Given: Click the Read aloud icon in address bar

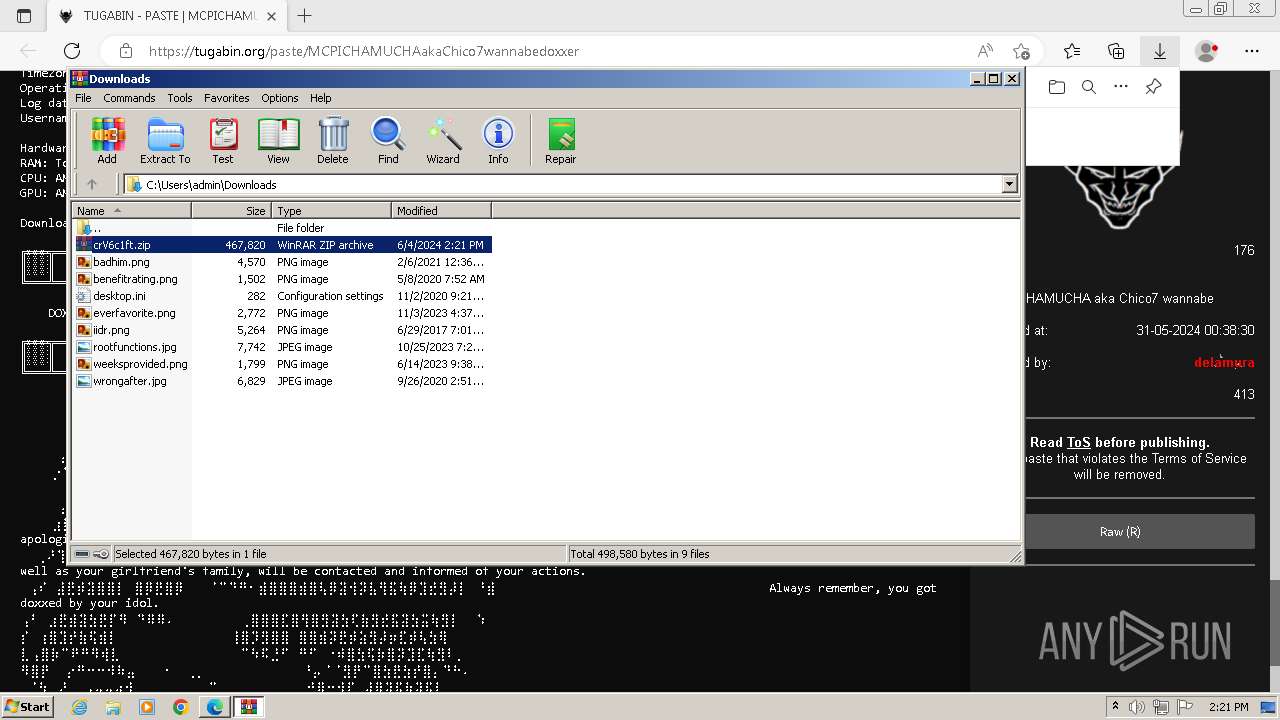Looking at the screenshot, I should pyautogui.click(x=985, y=51).
